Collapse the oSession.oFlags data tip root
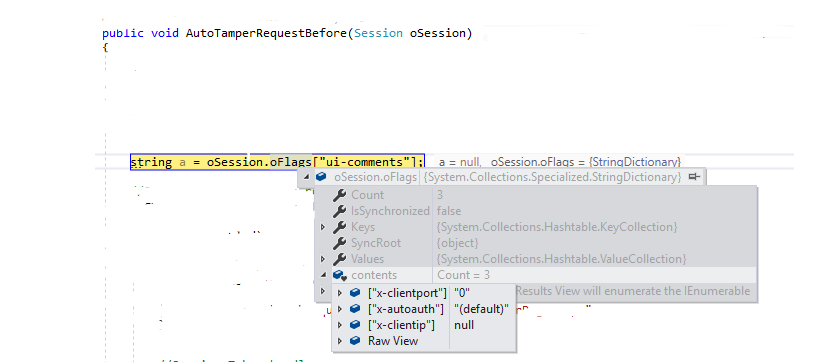The height and width of the screenshot is (362, 813). (x=306, y=177)
